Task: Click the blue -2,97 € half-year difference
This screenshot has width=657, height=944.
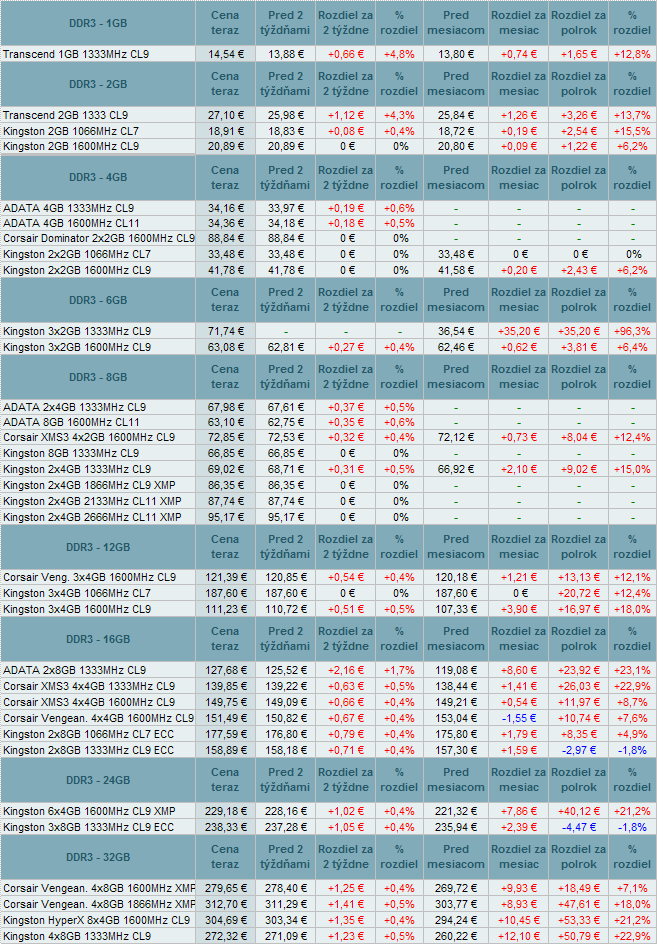Action: coord(579,750)
